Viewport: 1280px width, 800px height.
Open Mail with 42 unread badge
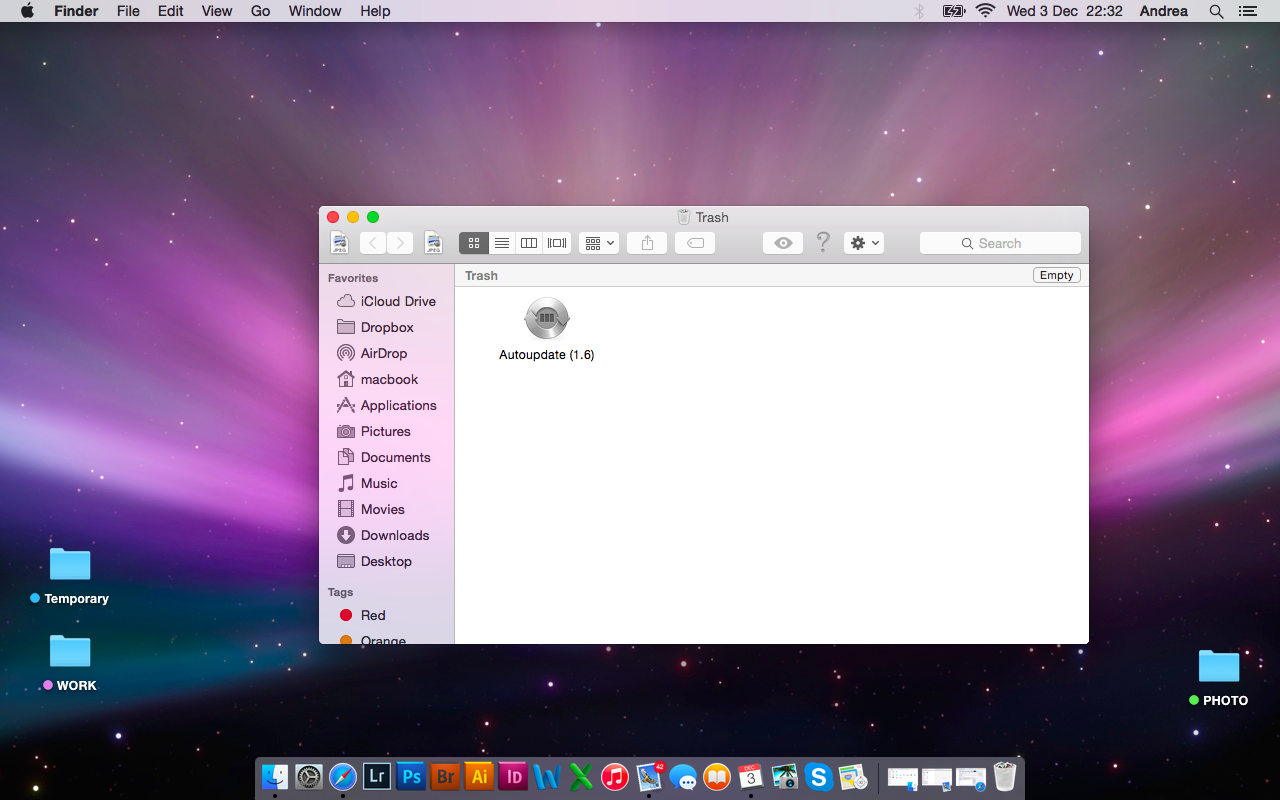(x=649, y=776)
